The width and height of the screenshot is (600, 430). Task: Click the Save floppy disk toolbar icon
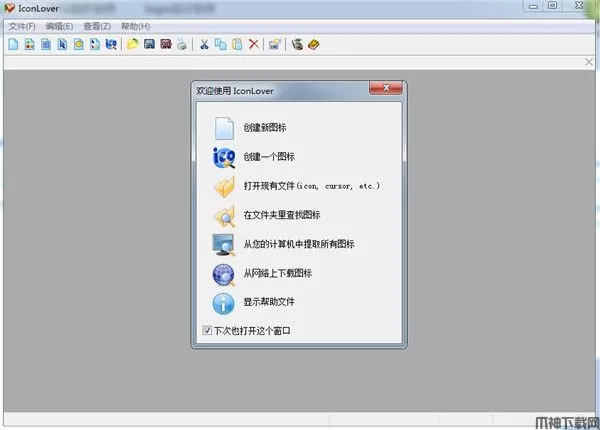point(149,44)
